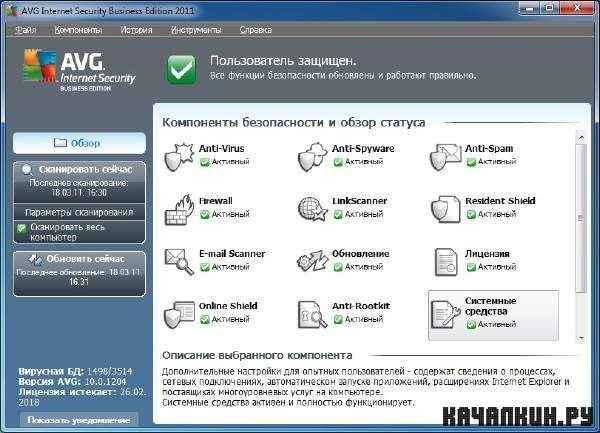Click the Лицензия истекает expiry line
The height and width of the screenshot is (433, 600).
(82, 397)
